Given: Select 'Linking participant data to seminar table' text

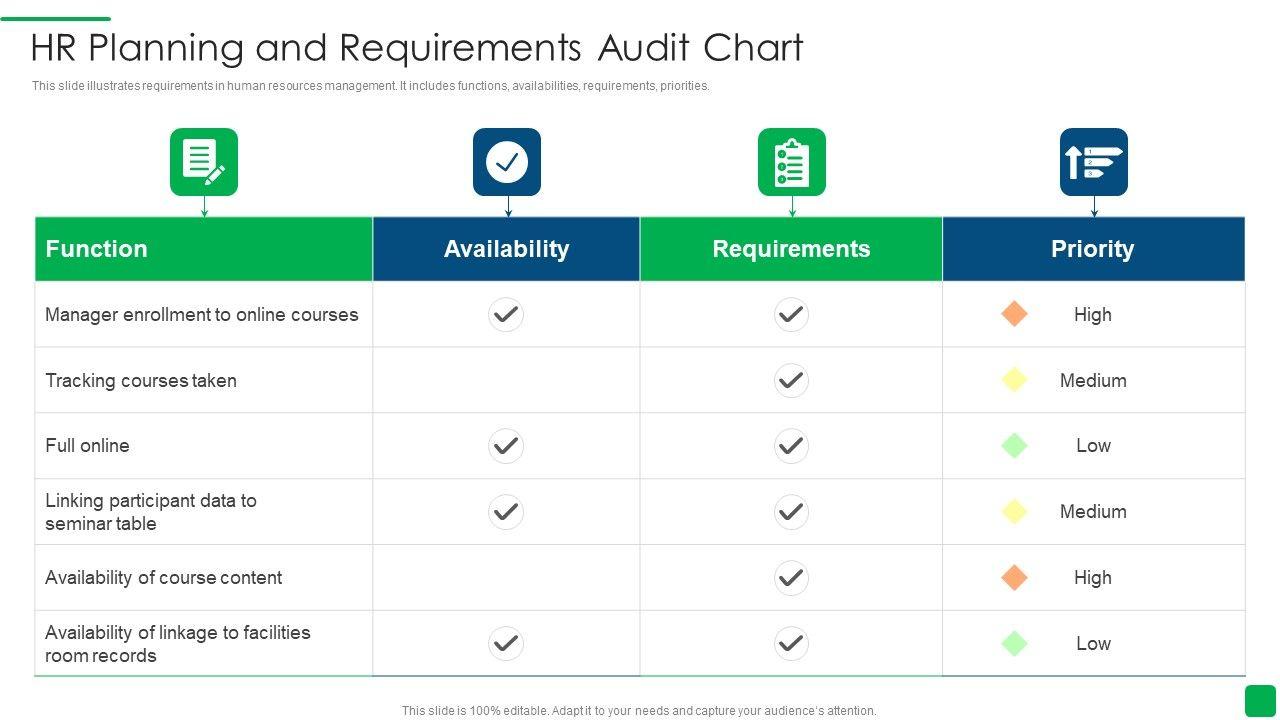Looking at the screenshot, I should [x=151, y=512].
